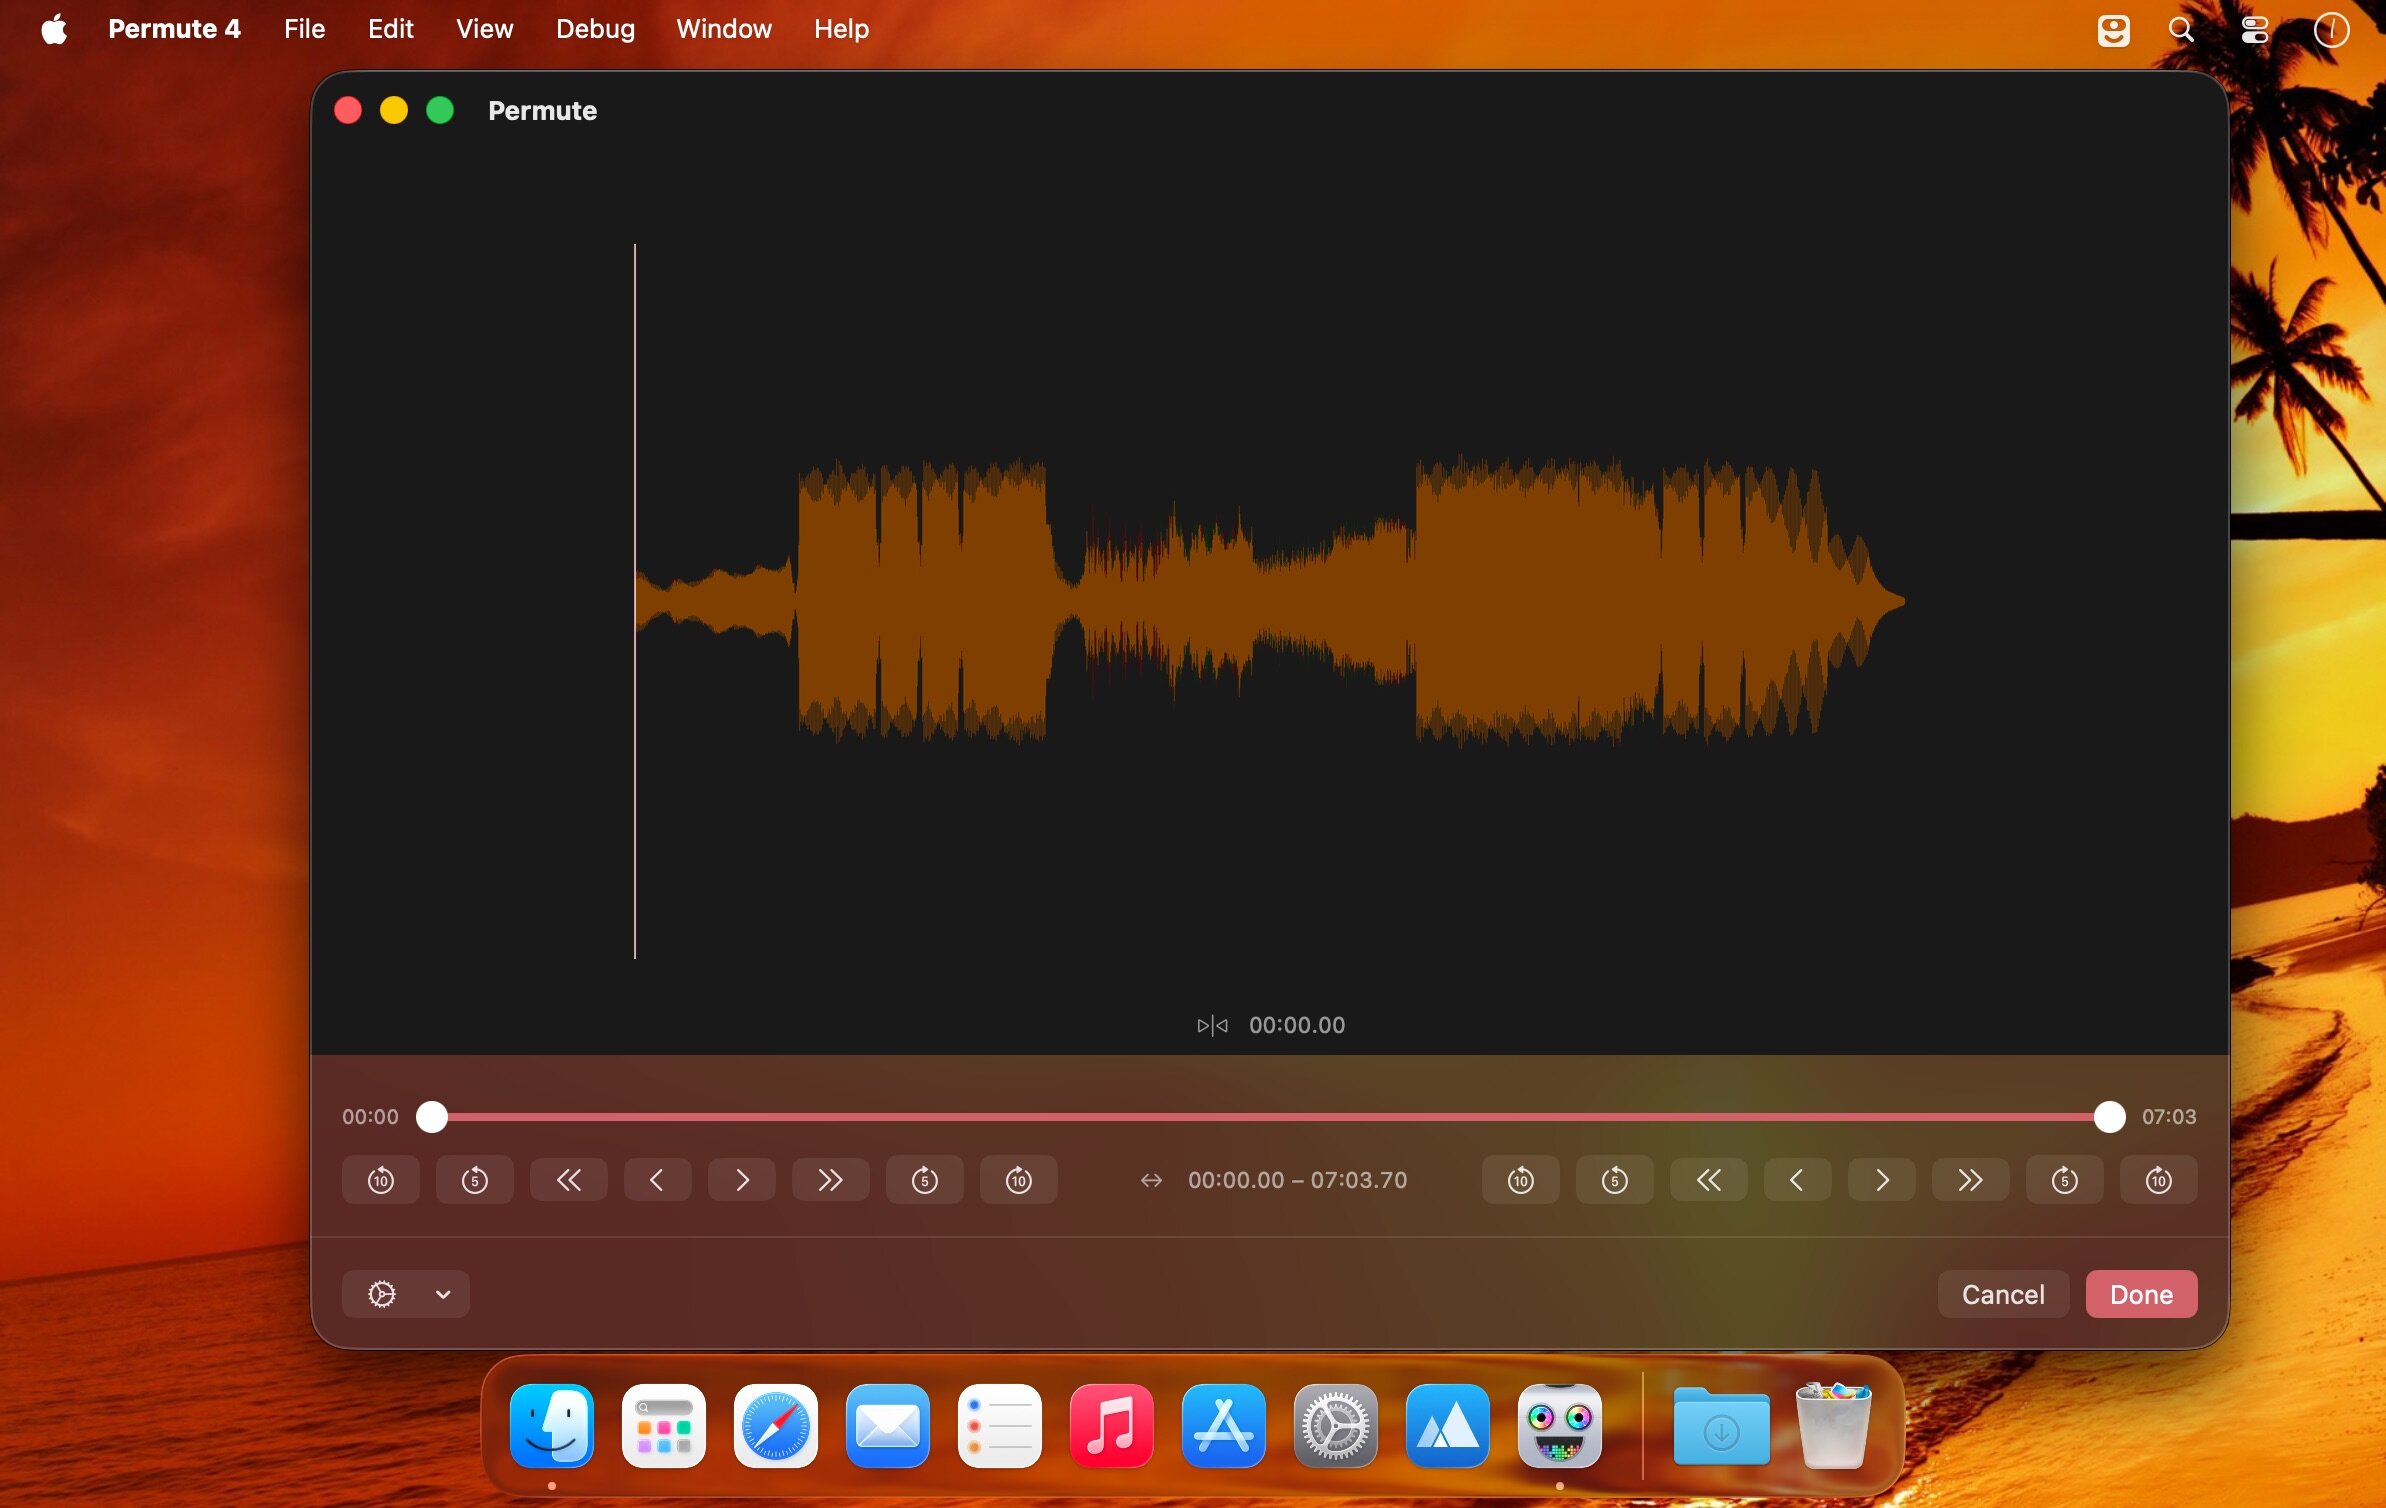
Task: Click the trim end slider handle
Action: click(2109, 1116)
